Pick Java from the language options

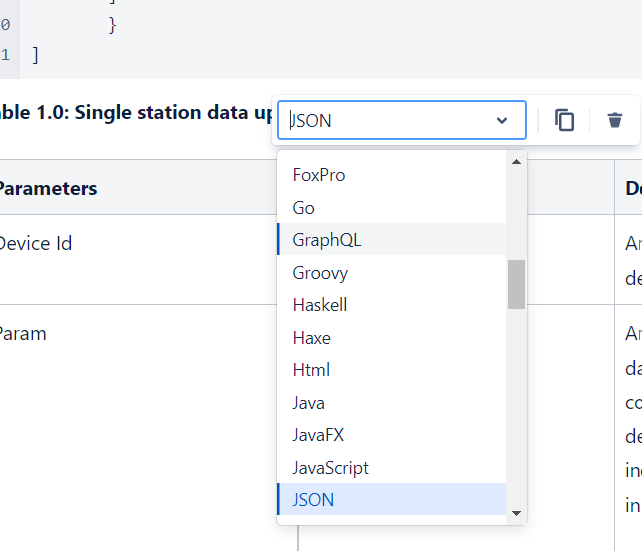(x=309, y=403)
